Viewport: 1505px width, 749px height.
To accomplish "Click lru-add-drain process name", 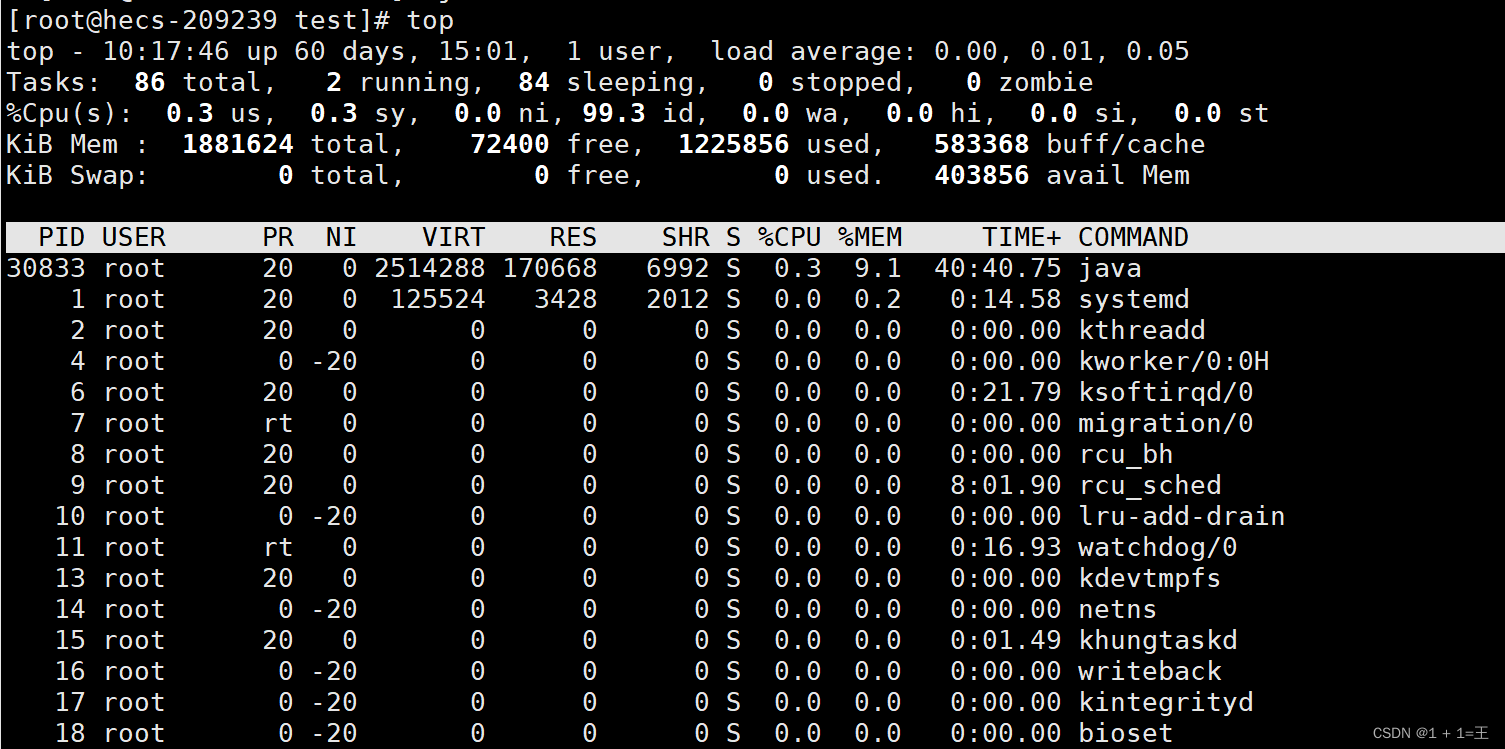I will coord(1181,517).
